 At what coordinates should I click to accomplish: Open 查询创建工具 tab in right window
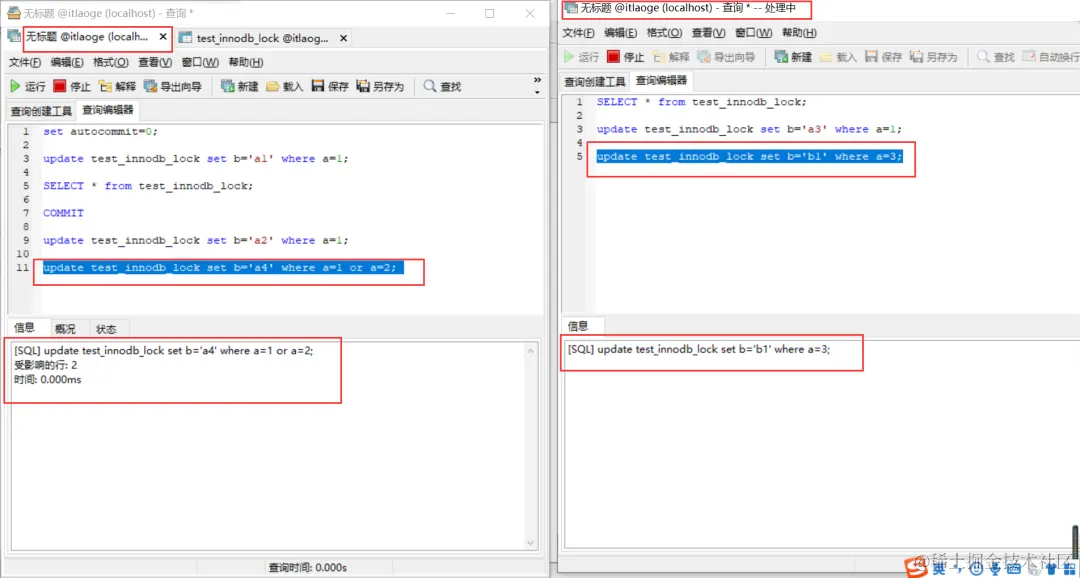point(595,82)
